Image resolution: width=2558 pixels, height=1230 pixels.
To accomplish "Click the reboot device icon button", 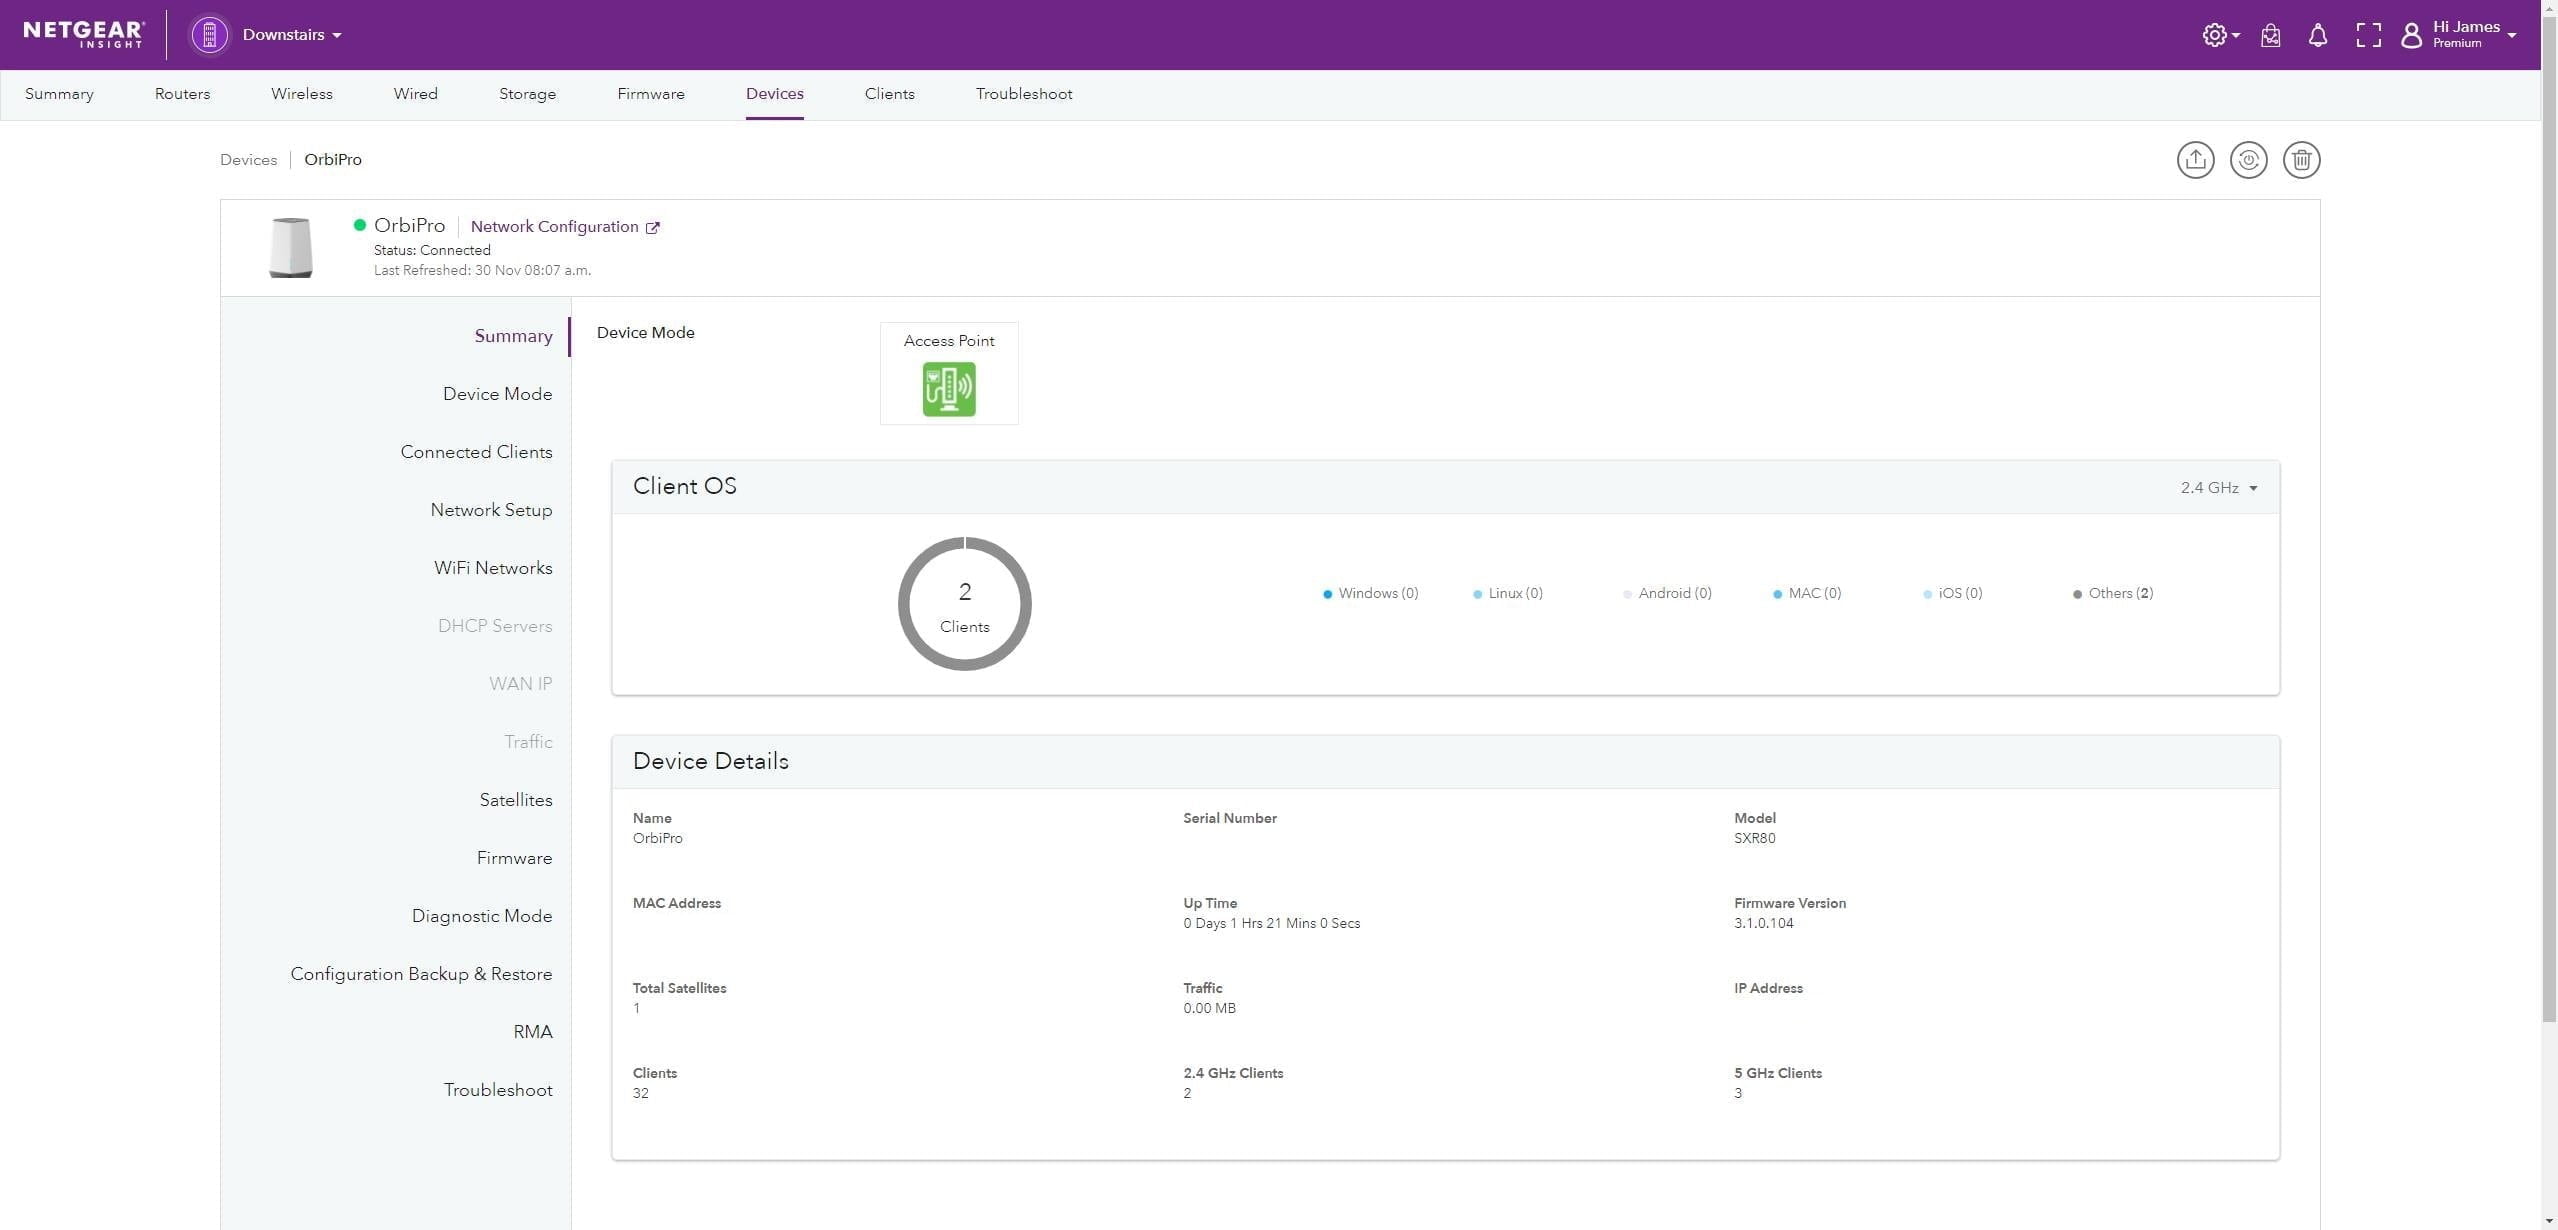I will tap(2248, 160).
